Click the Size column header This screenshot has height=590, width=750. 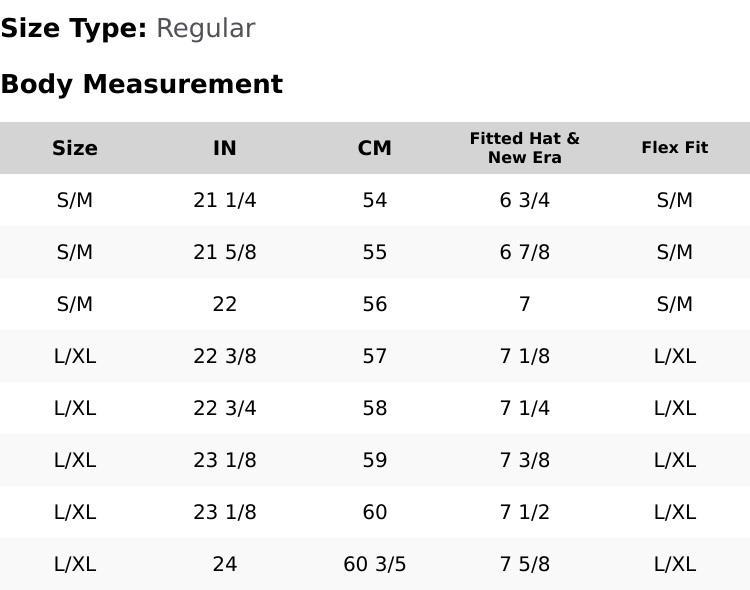tap(75, 148)
